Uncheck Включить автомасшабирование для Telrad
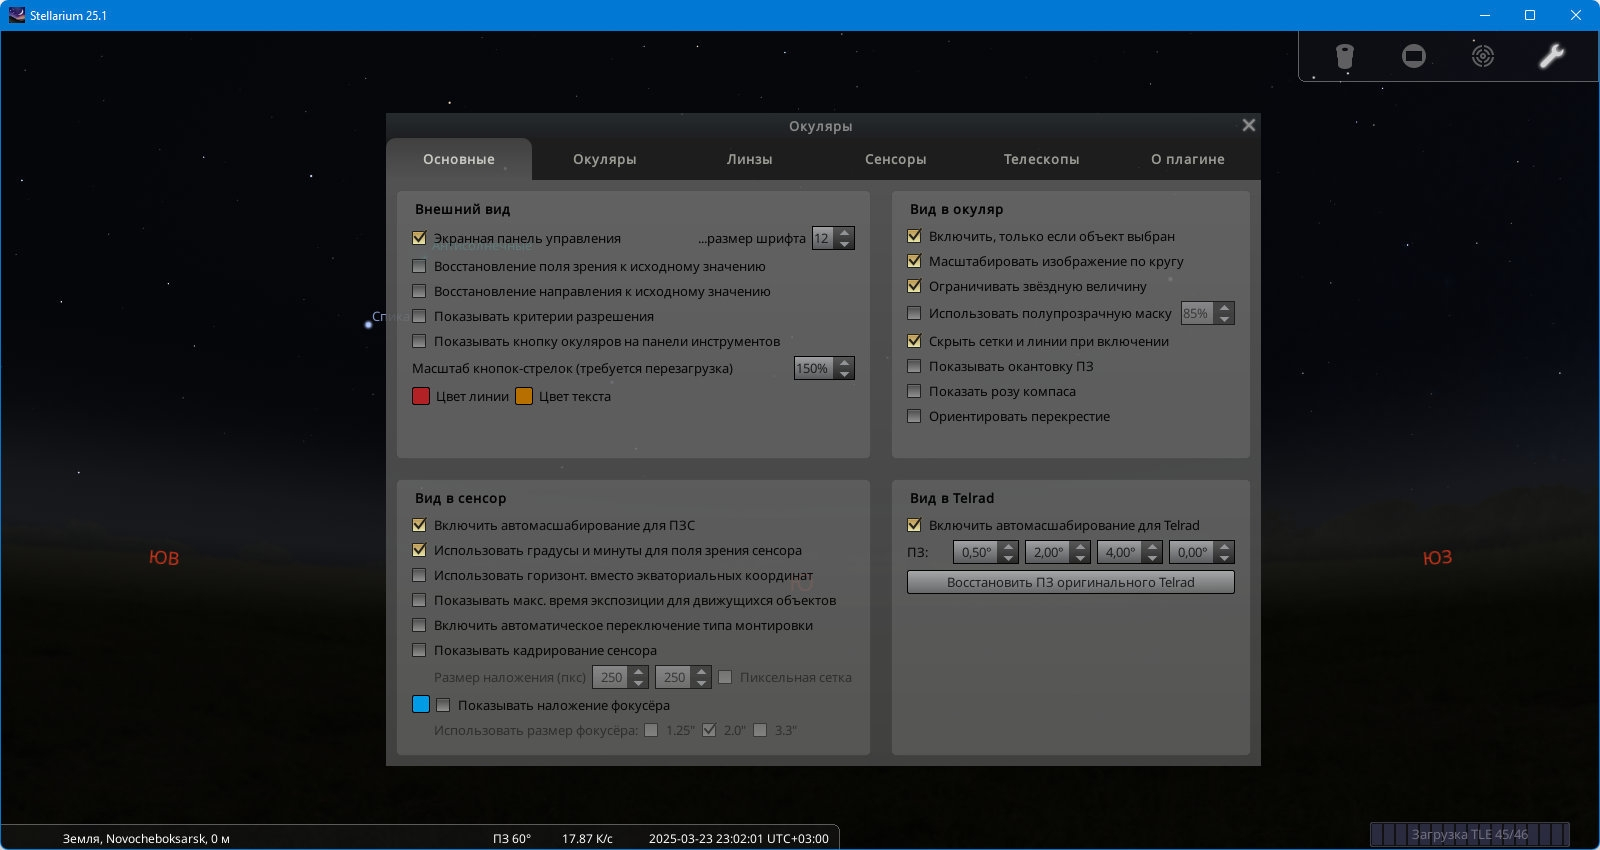The width and height of the screenshot is (1600, 850). [x=914, y=525]
